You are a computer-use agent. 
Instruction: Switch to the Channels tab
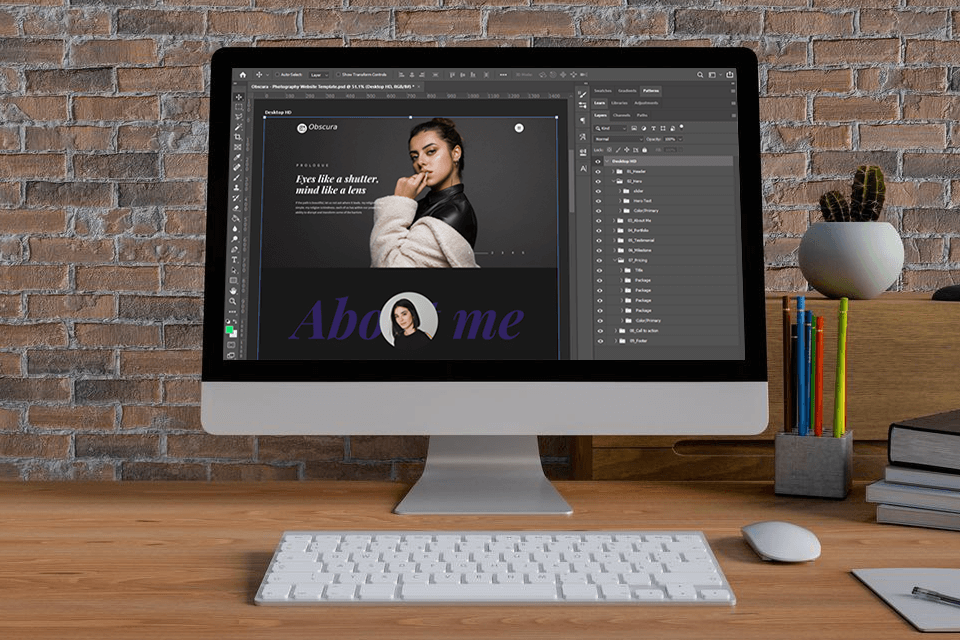point(621,115)
